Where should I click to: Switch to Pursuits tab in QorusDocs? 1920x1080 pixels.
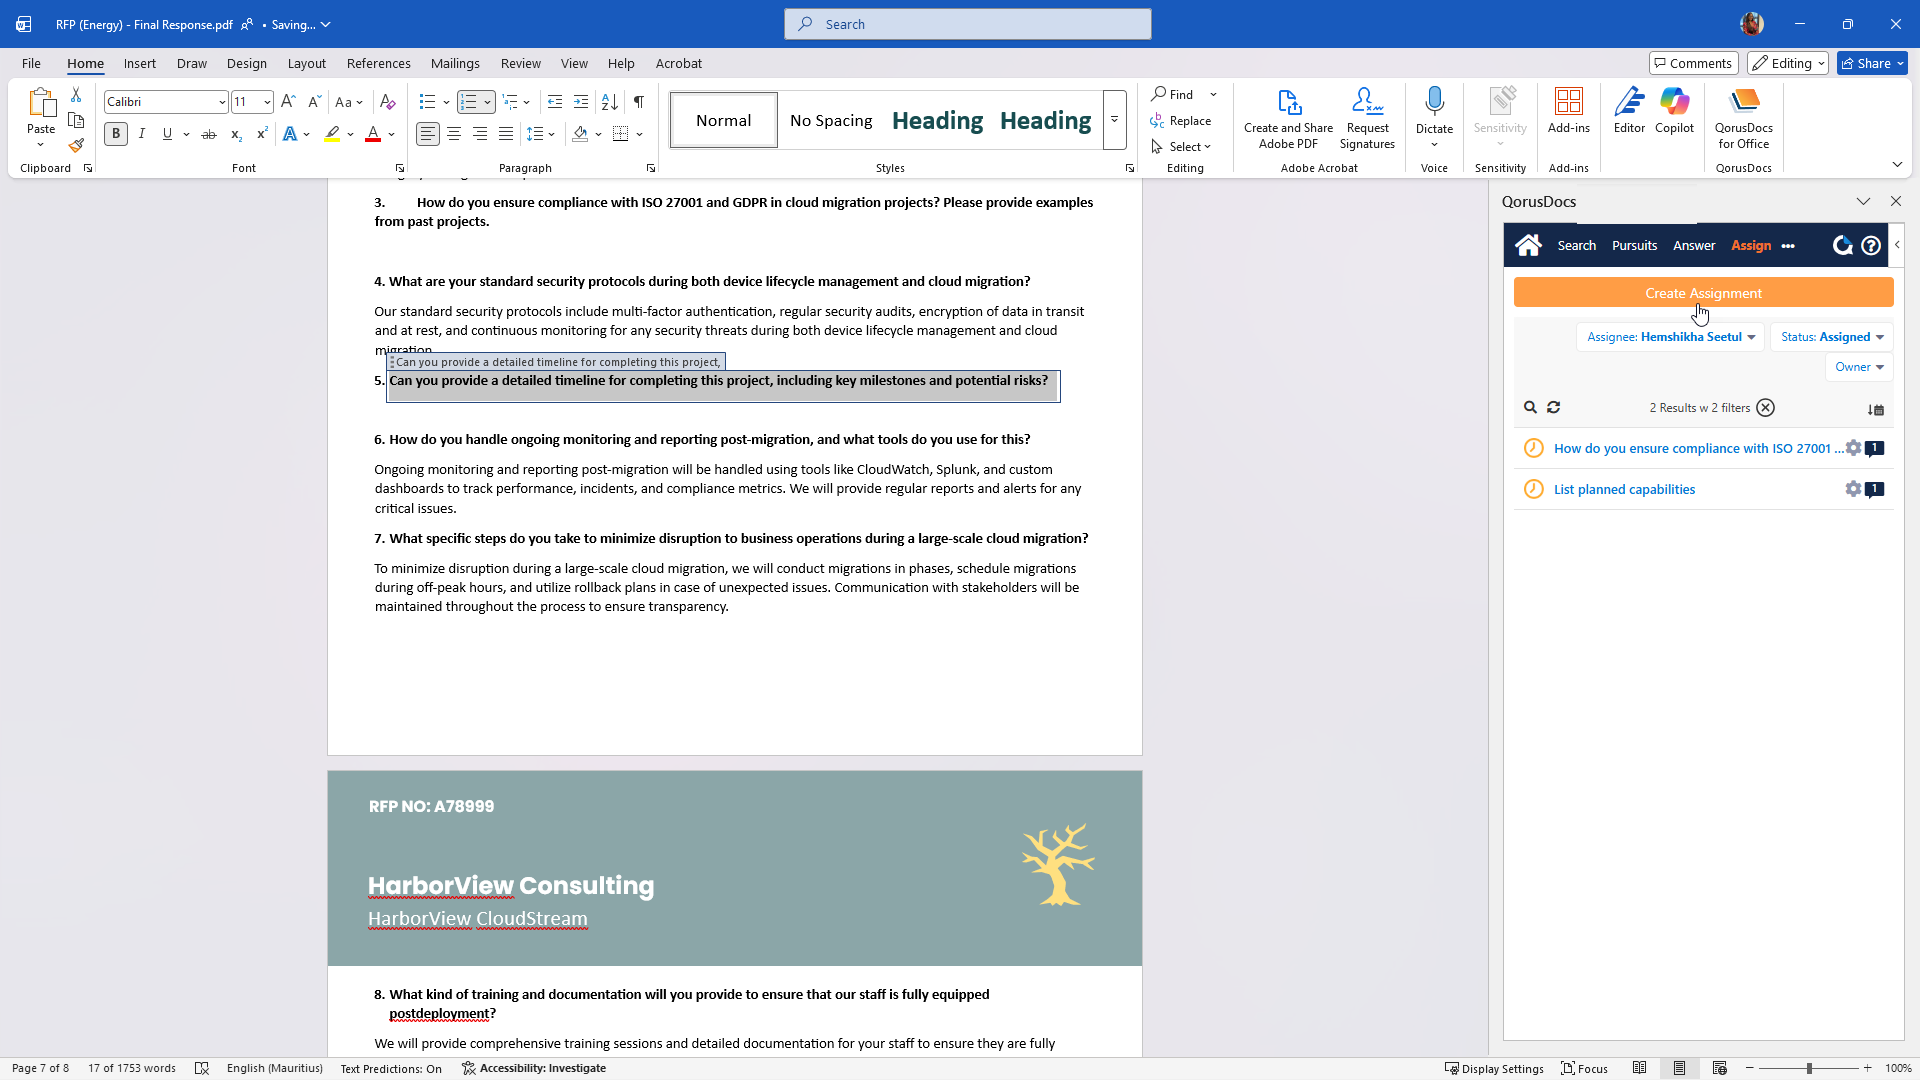click(1634, 245)
